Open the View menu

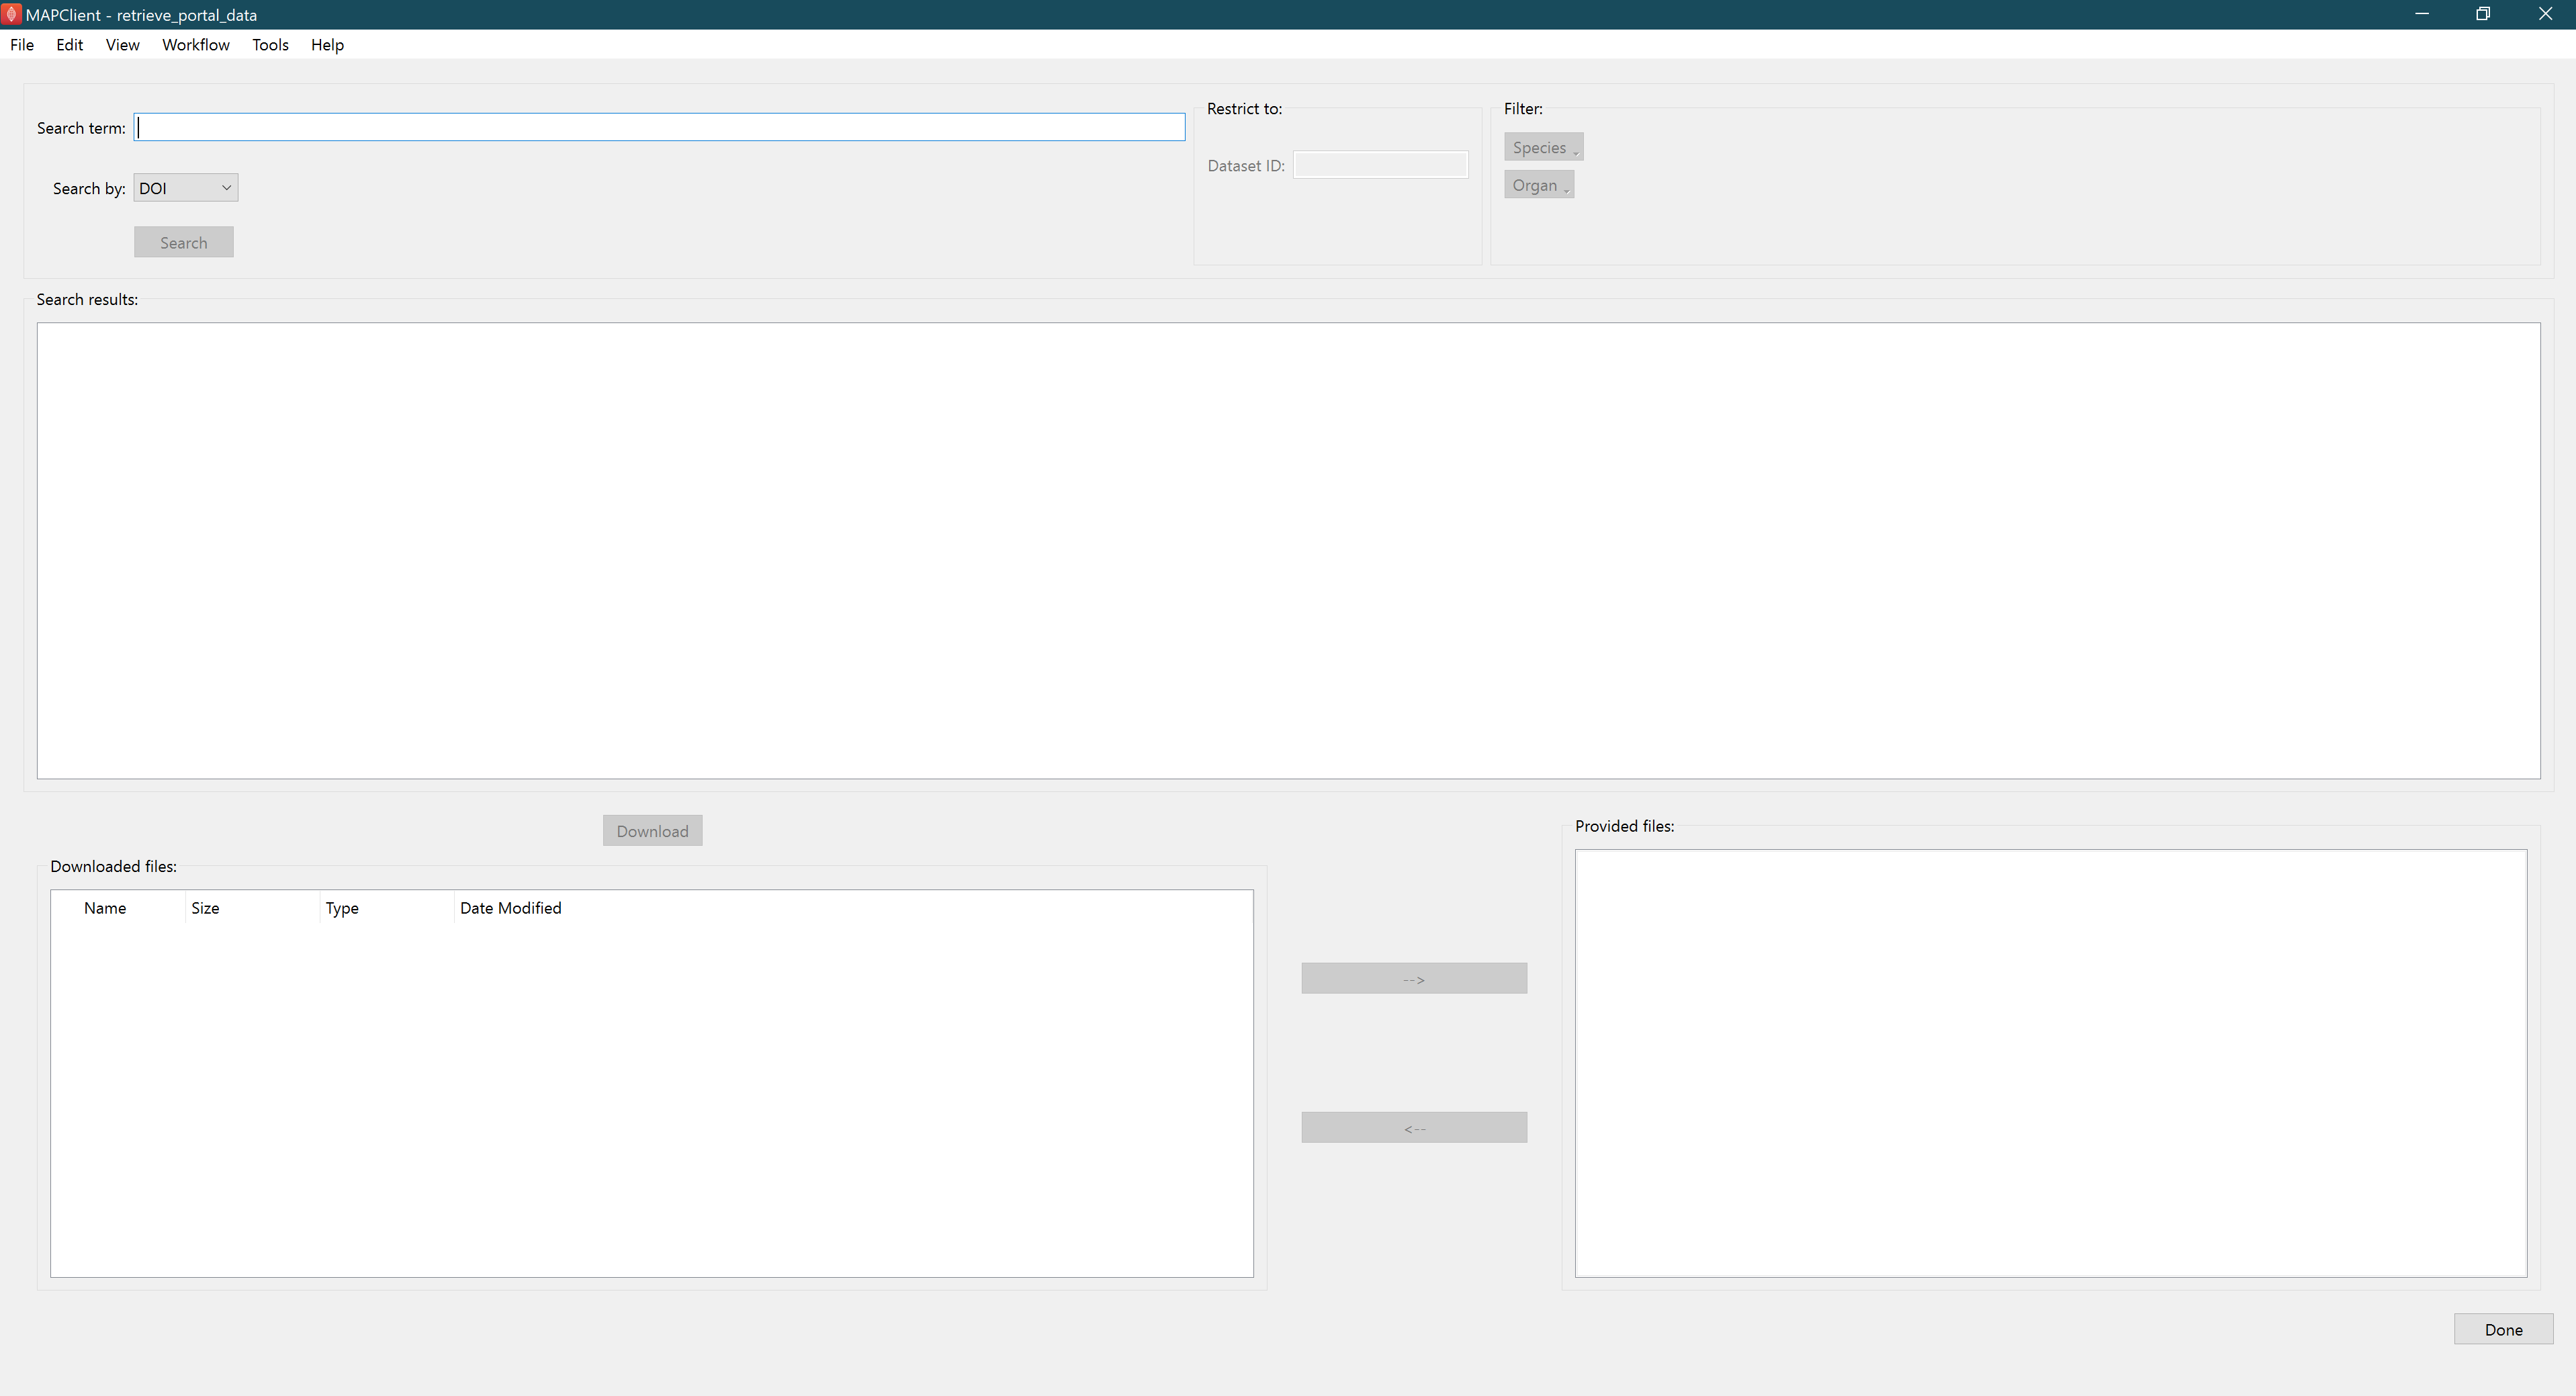[x=123, y=45]
